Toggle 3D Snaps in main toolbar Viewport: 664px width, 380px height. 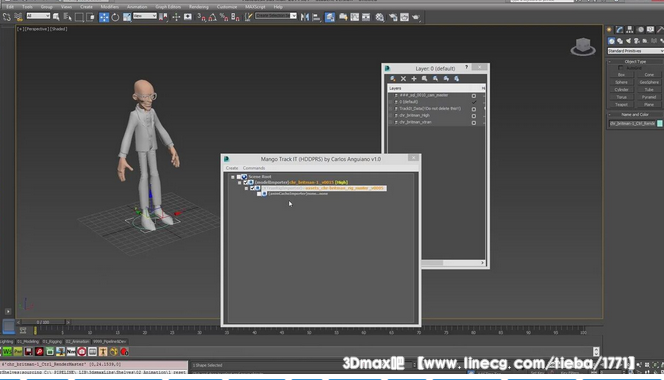(x=201, y=17)
